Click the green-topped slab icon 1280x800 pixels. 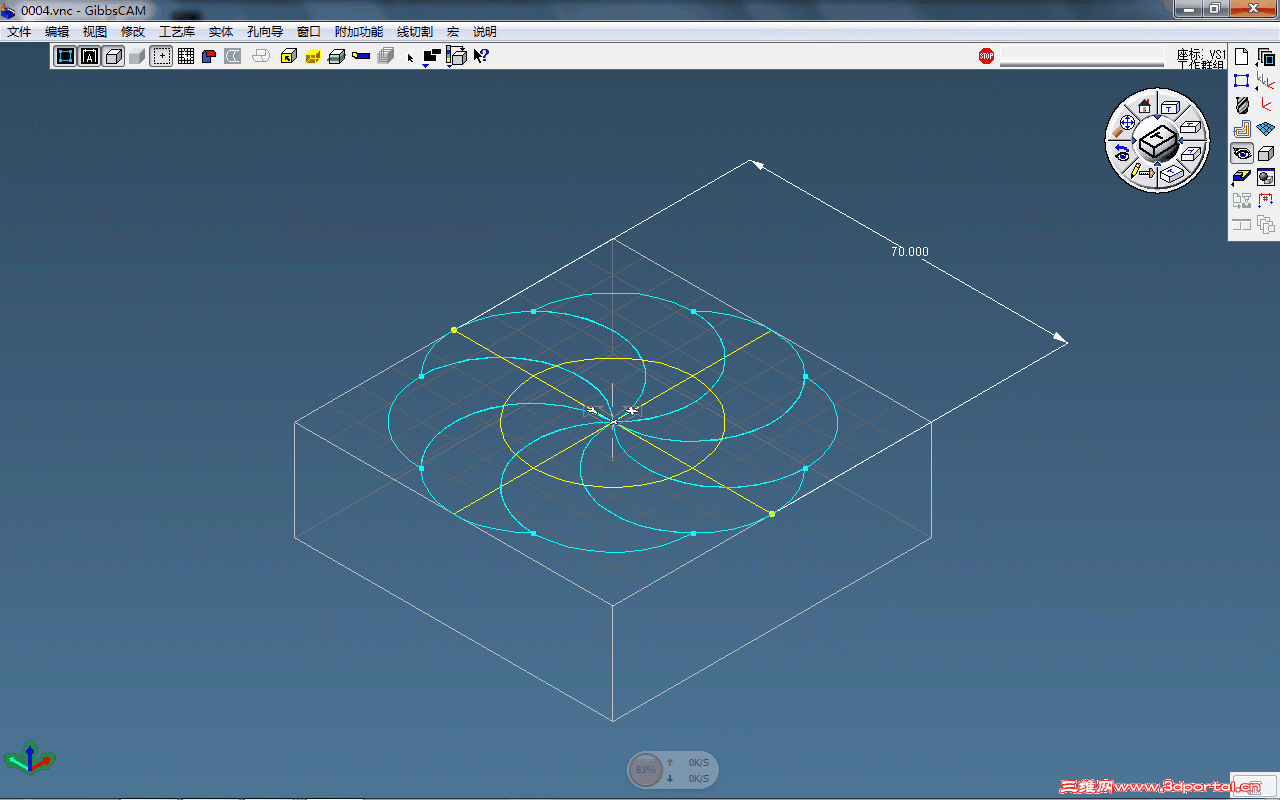337,56
